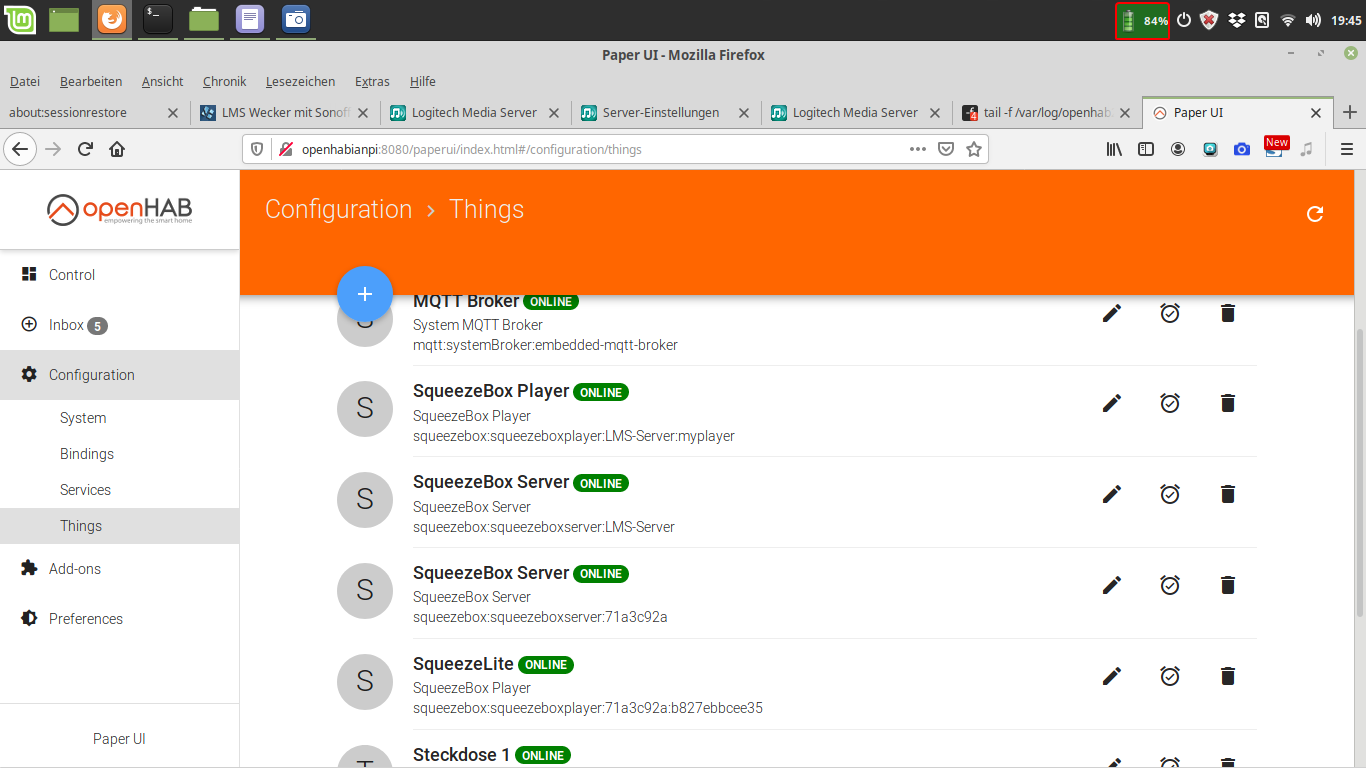Open the Wi-Fi network indicator
The width and height of the screenshot is (1366, 768).
tap(1288, 20)
